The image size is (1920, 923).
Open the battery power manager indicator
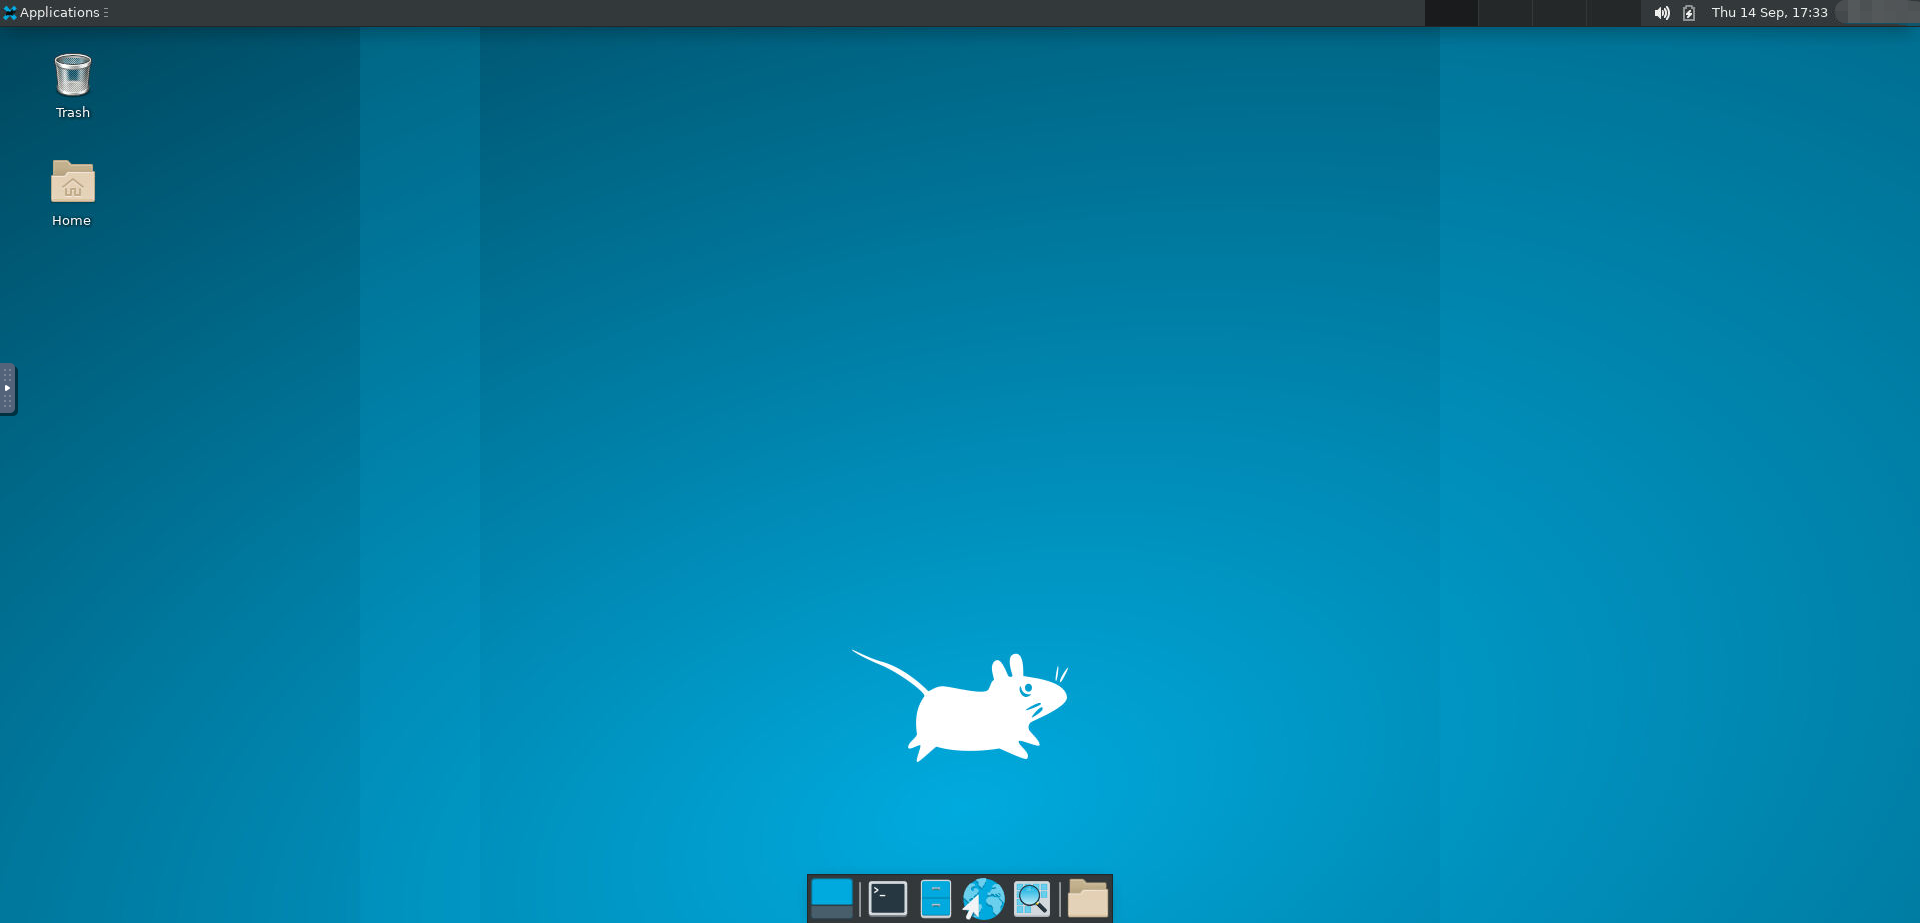1689,13
